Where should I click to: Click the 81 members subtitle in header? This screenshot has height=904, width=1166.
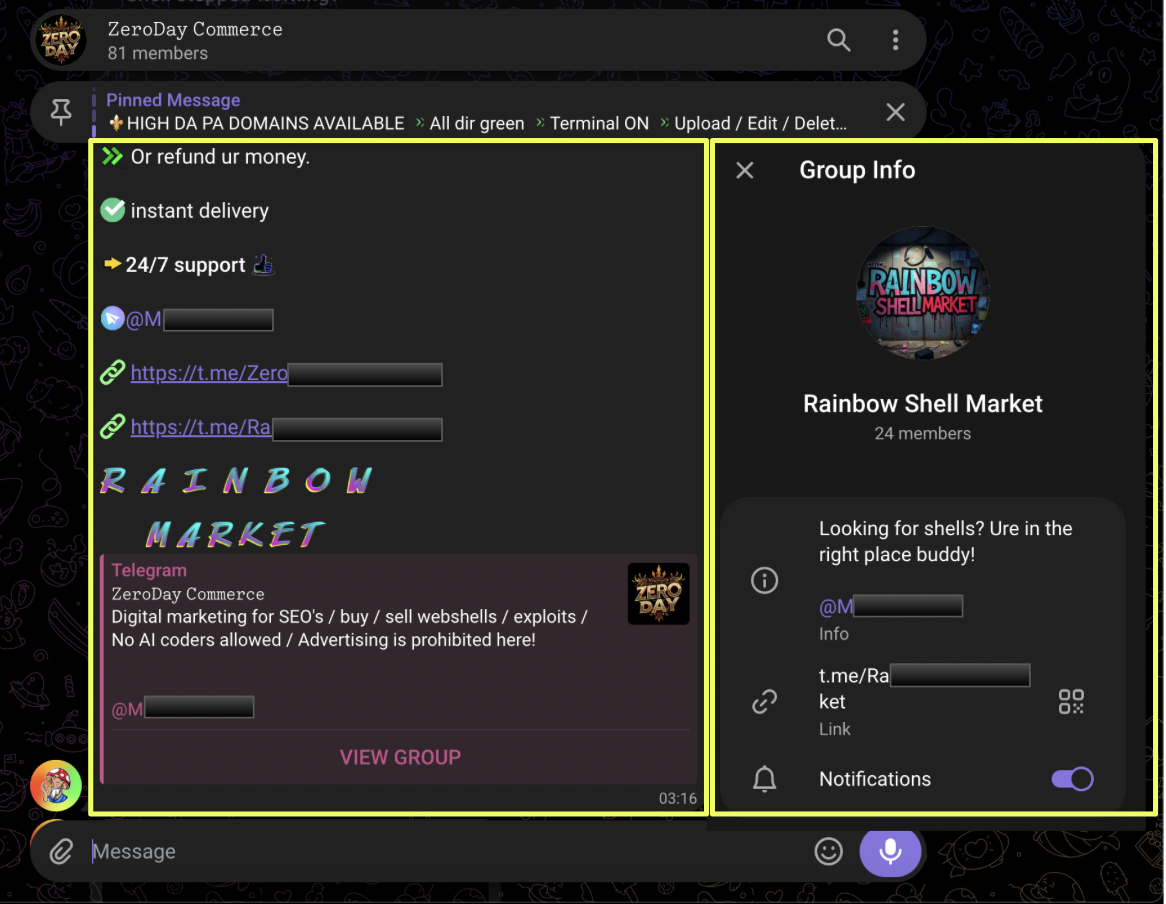[158, 54]
